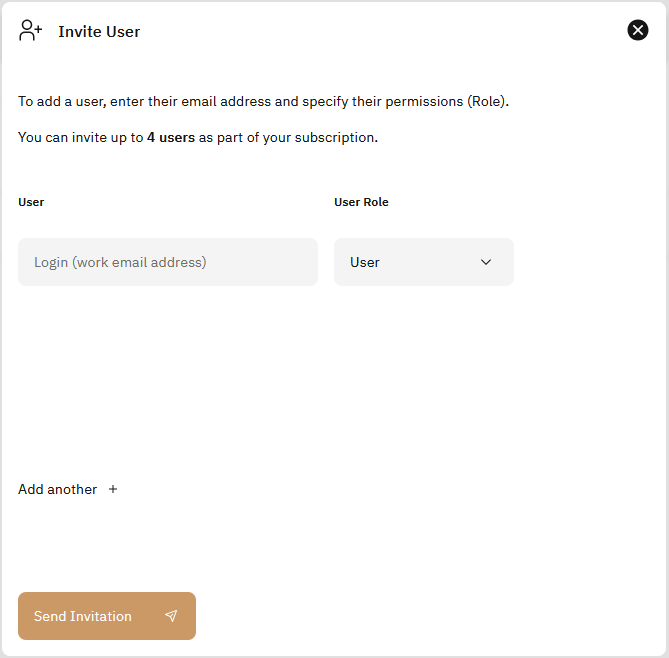The image size is (669, 658).
Task: Click the subscription invite limit sentence
Action: click(x=198, y=137)
